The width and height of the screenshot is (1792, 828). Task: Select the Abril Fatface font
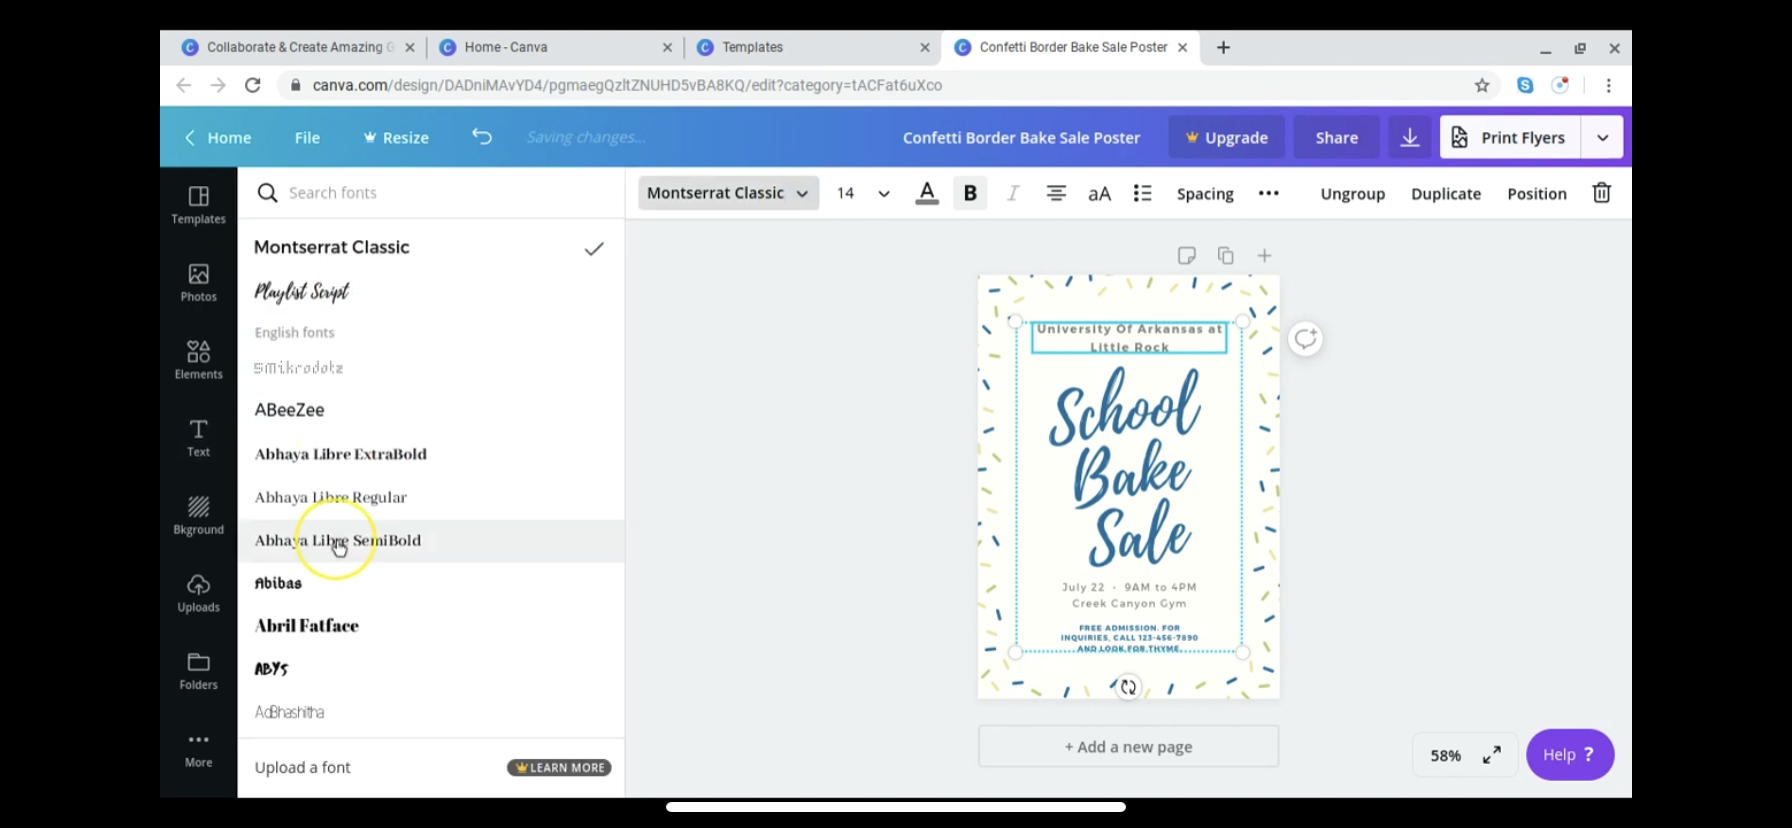point(430,626)
